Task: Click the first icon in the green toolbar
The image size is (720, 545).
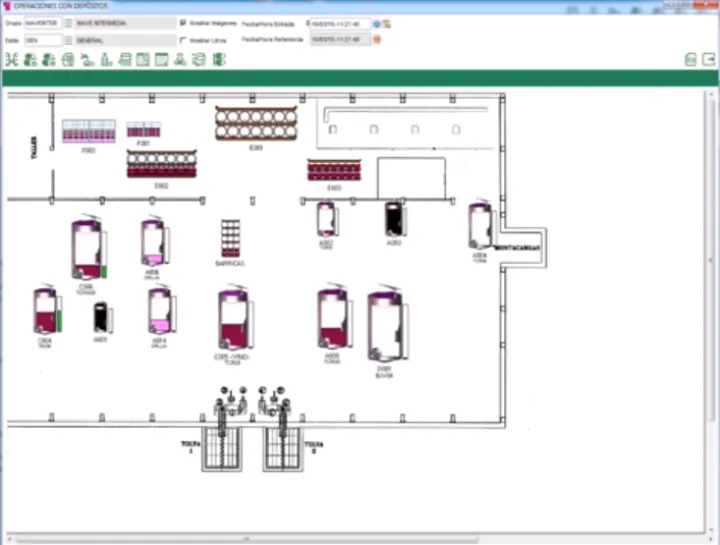Action: (x=11, y=60)
